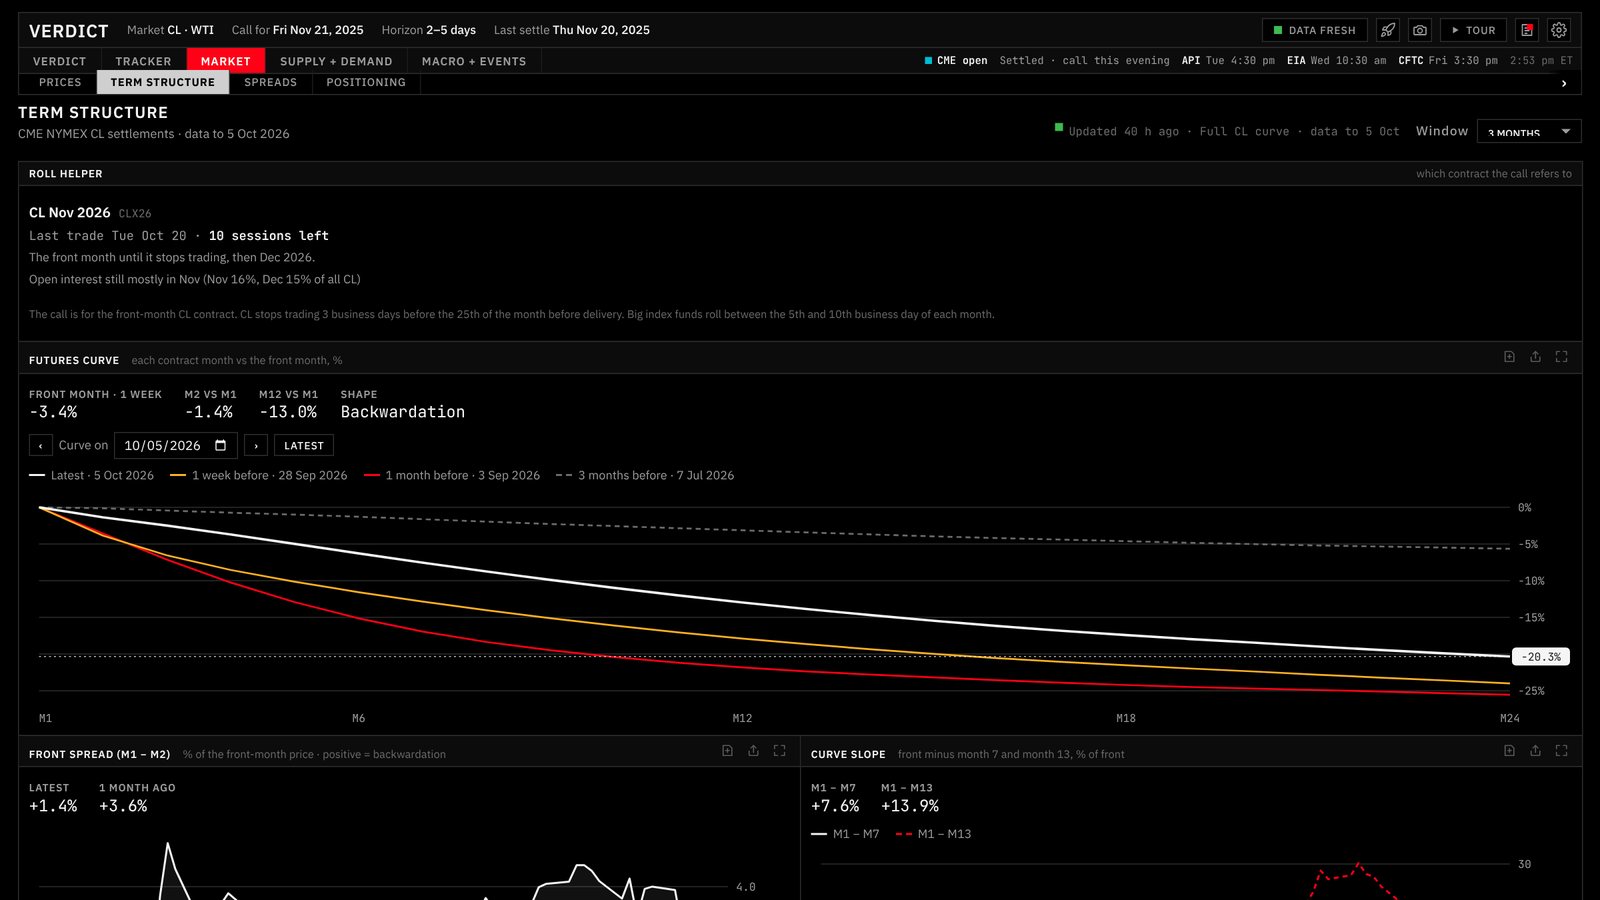This screenshot has height=900, width=1600.
Task: Expand Futures Curve chart to fullscreen
Action: point(1562,357)
